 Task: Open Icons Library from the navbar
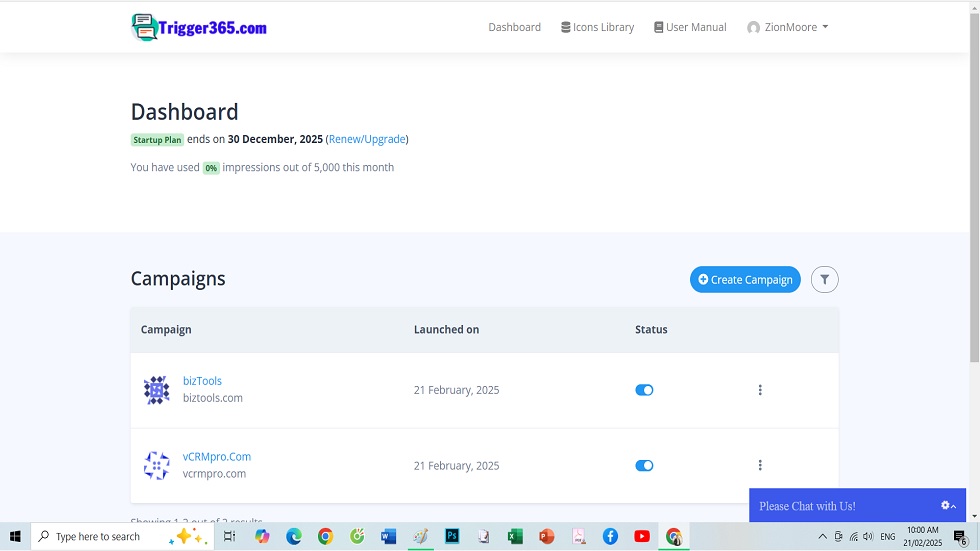(x=597, y=27)
